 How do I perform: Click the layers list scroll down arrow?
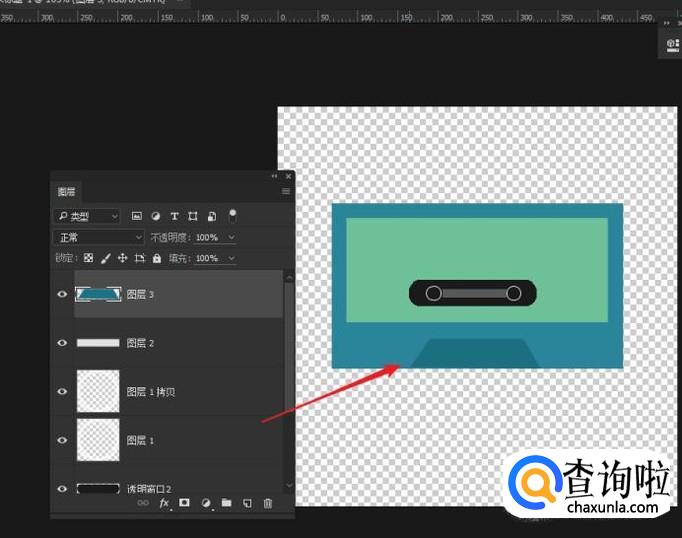pos(289,485)
